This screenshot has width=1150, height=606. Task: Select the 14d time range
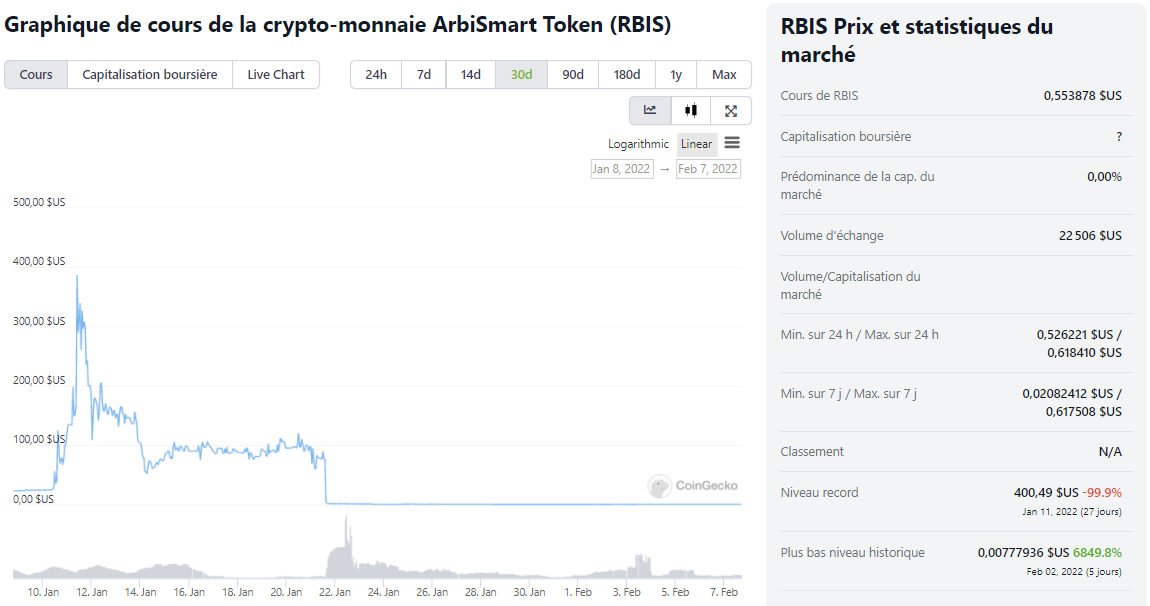[x=471, y=74]
